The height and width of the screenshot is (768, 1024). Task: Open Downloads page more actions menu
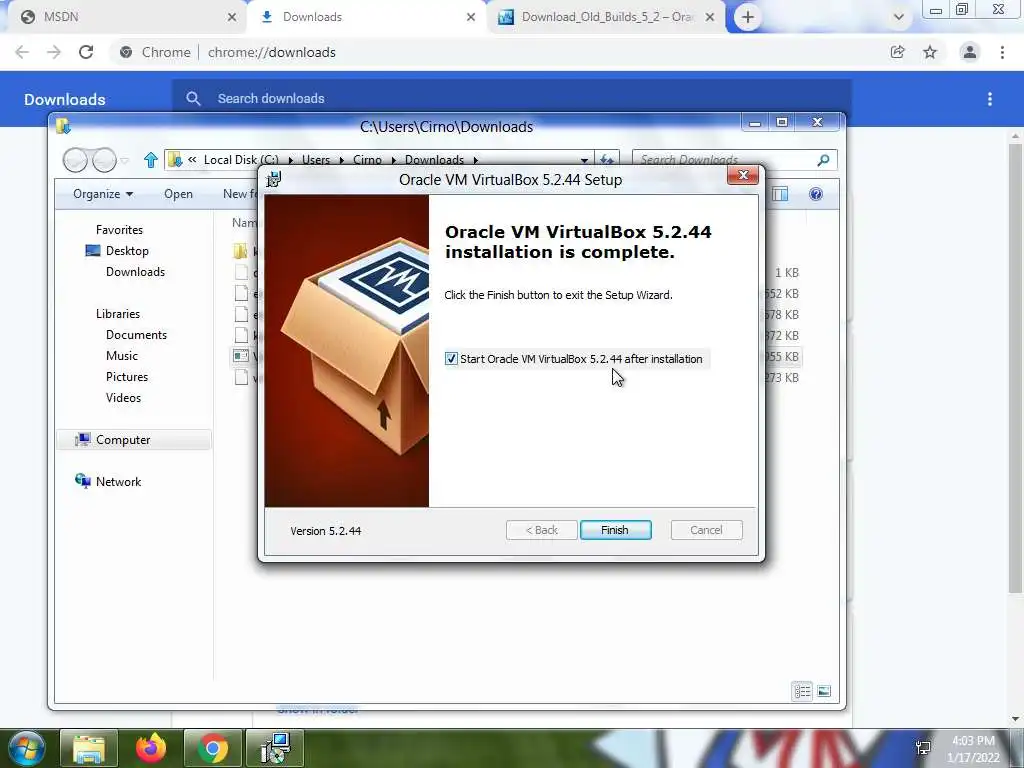tap(990, 99)
